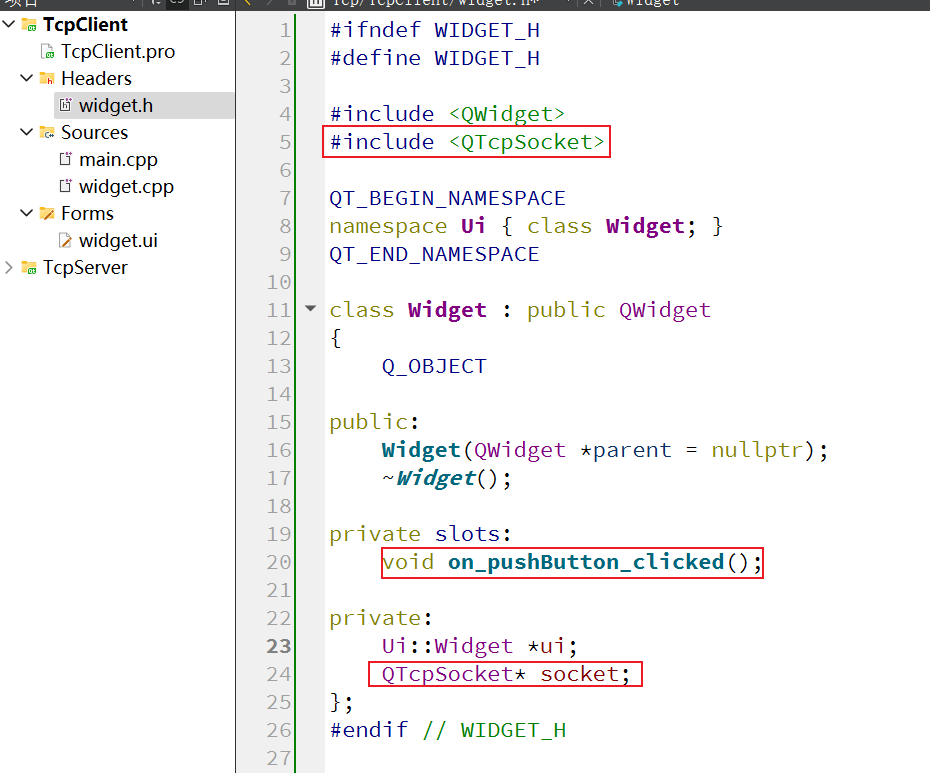This screenshot has height=773, width=930.
Task: Click the widget.ui file icon
Action: click(x=65, y=240)
